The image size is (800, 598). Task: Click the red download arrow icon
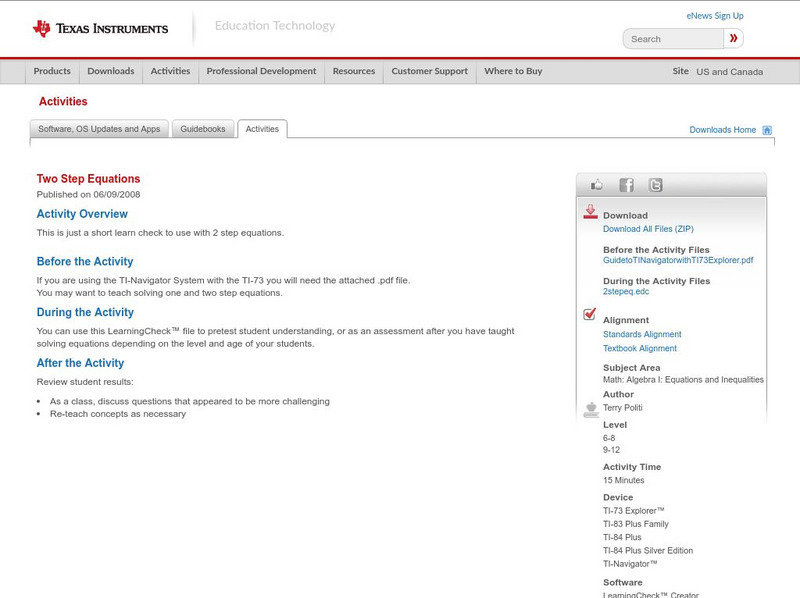coord(590,212)
